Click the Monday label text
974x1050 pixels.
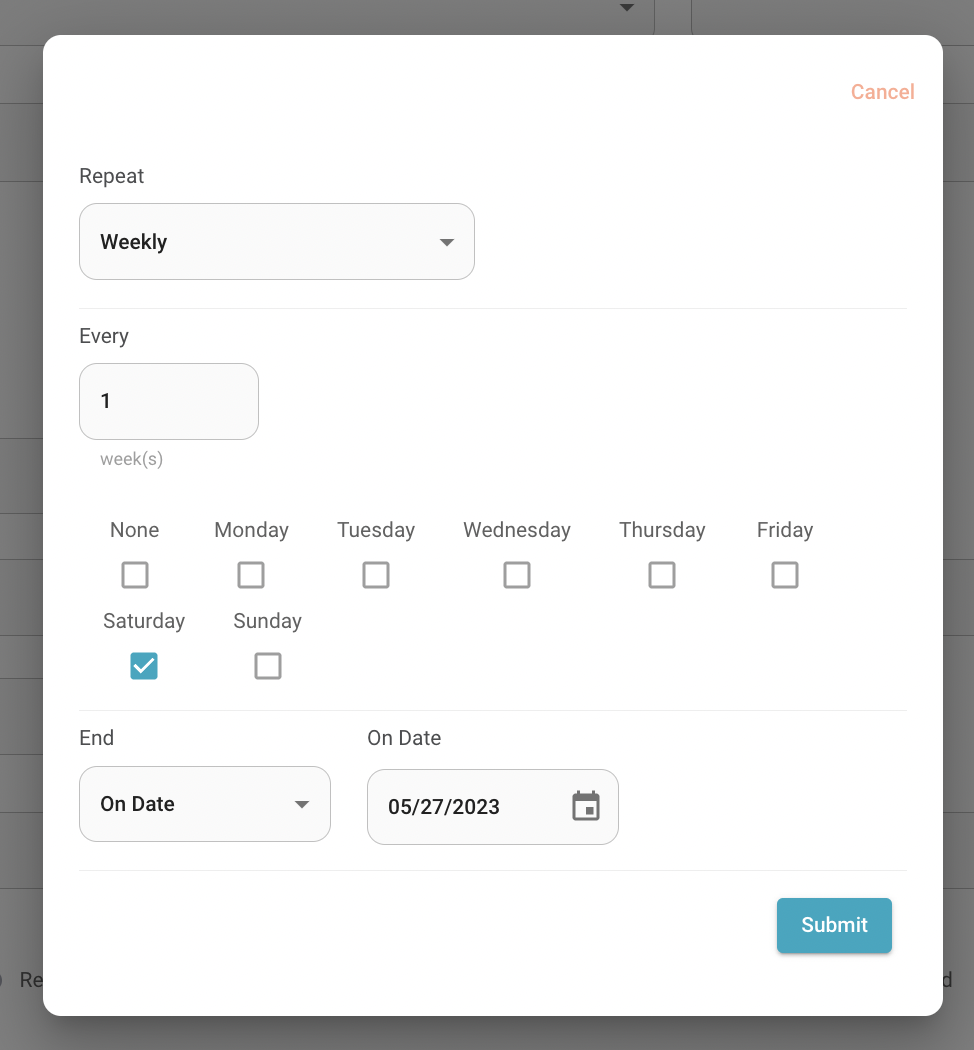[251, 530]
